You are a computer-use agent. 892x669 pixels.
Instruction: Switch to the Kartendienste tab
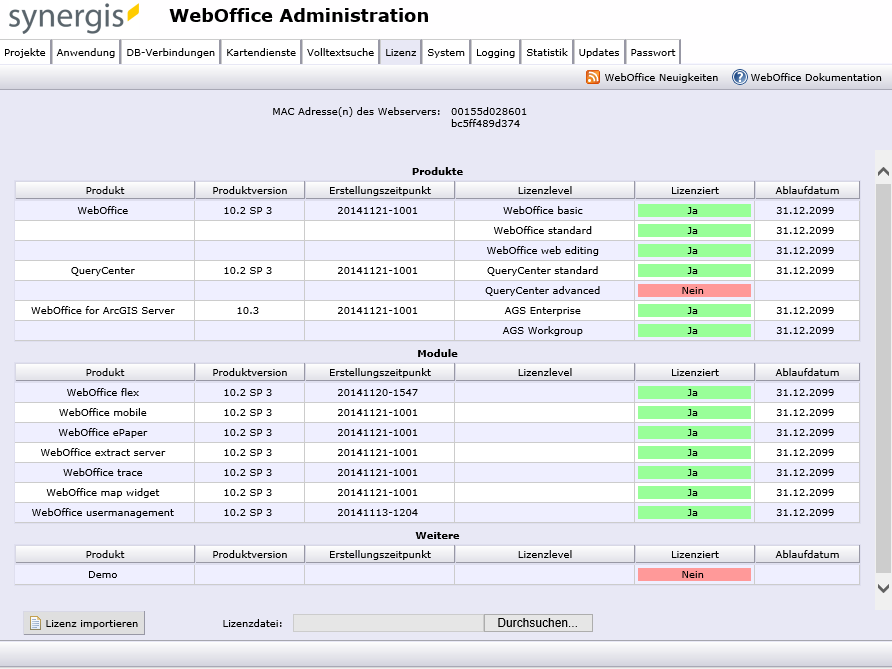261,51
